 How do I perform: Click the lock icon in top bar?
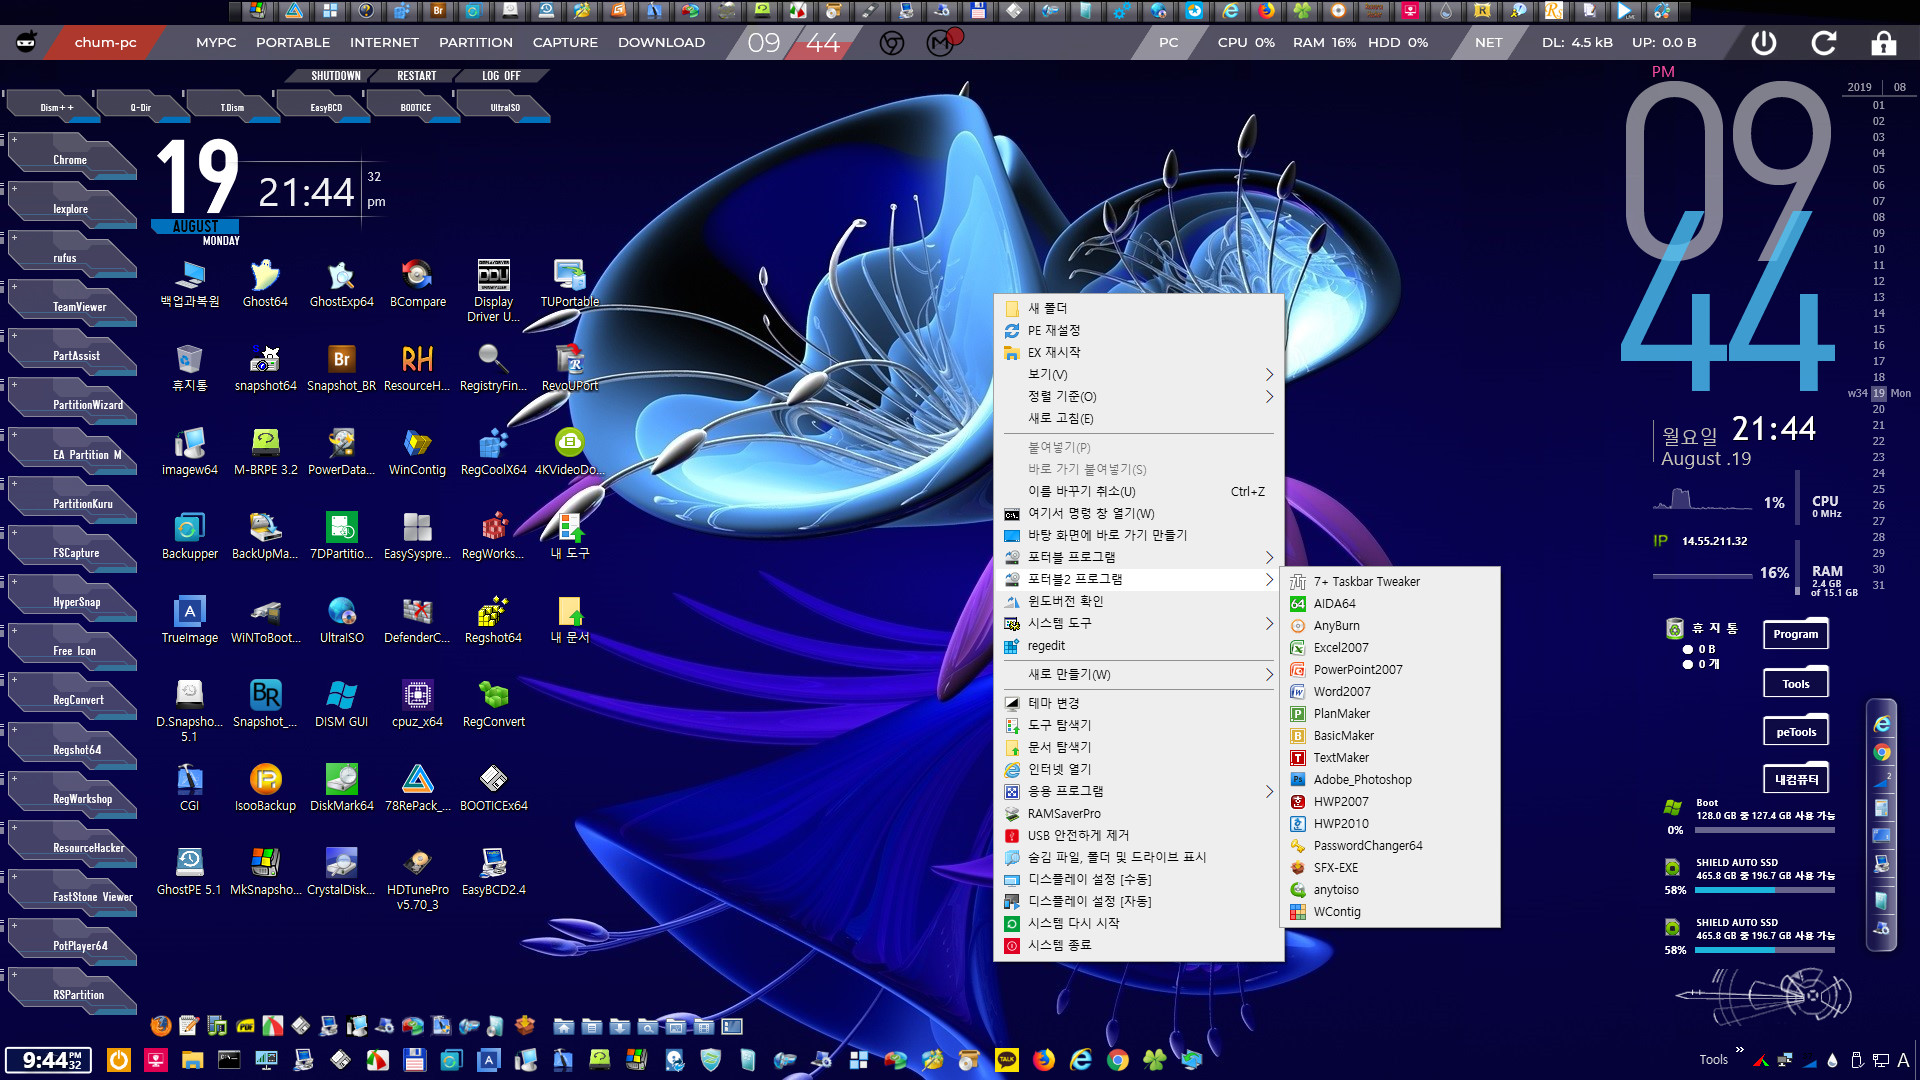[x=1883, y=43]
